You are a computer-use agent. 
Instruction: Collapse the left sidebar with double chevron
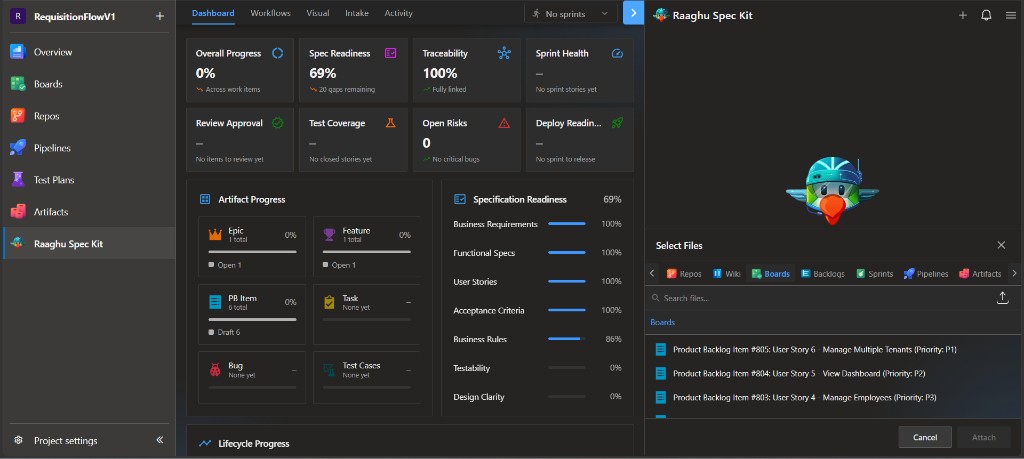[x=159, y=440]
